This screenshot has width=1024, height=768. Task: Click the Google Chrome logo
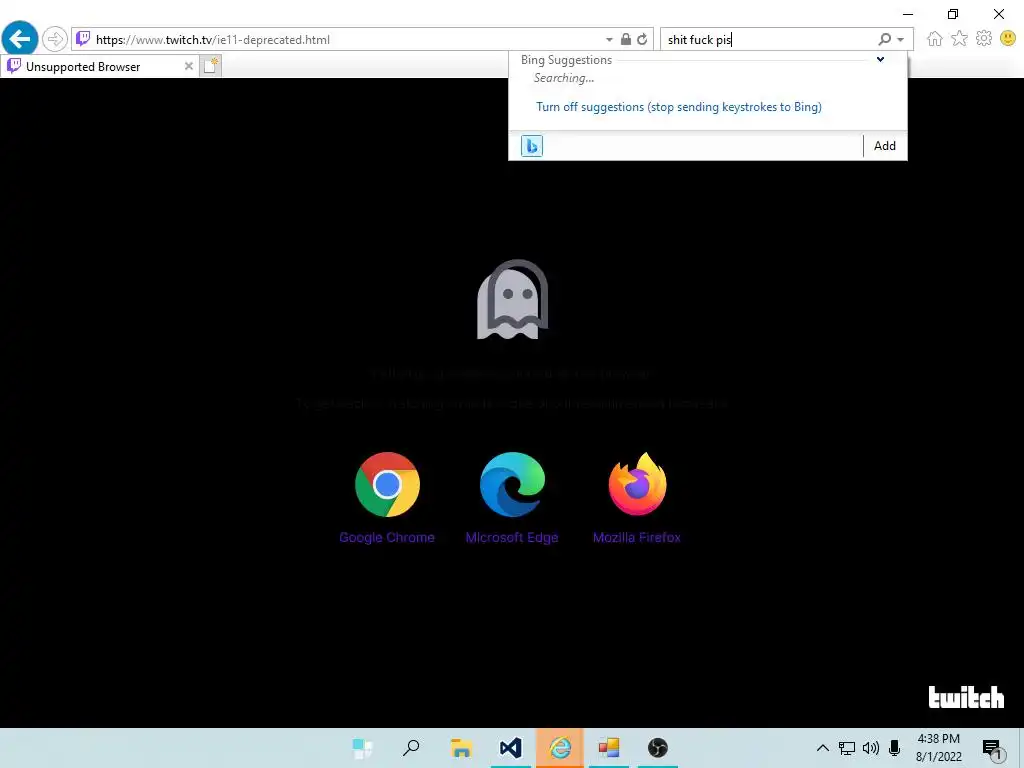click(387, 485)
